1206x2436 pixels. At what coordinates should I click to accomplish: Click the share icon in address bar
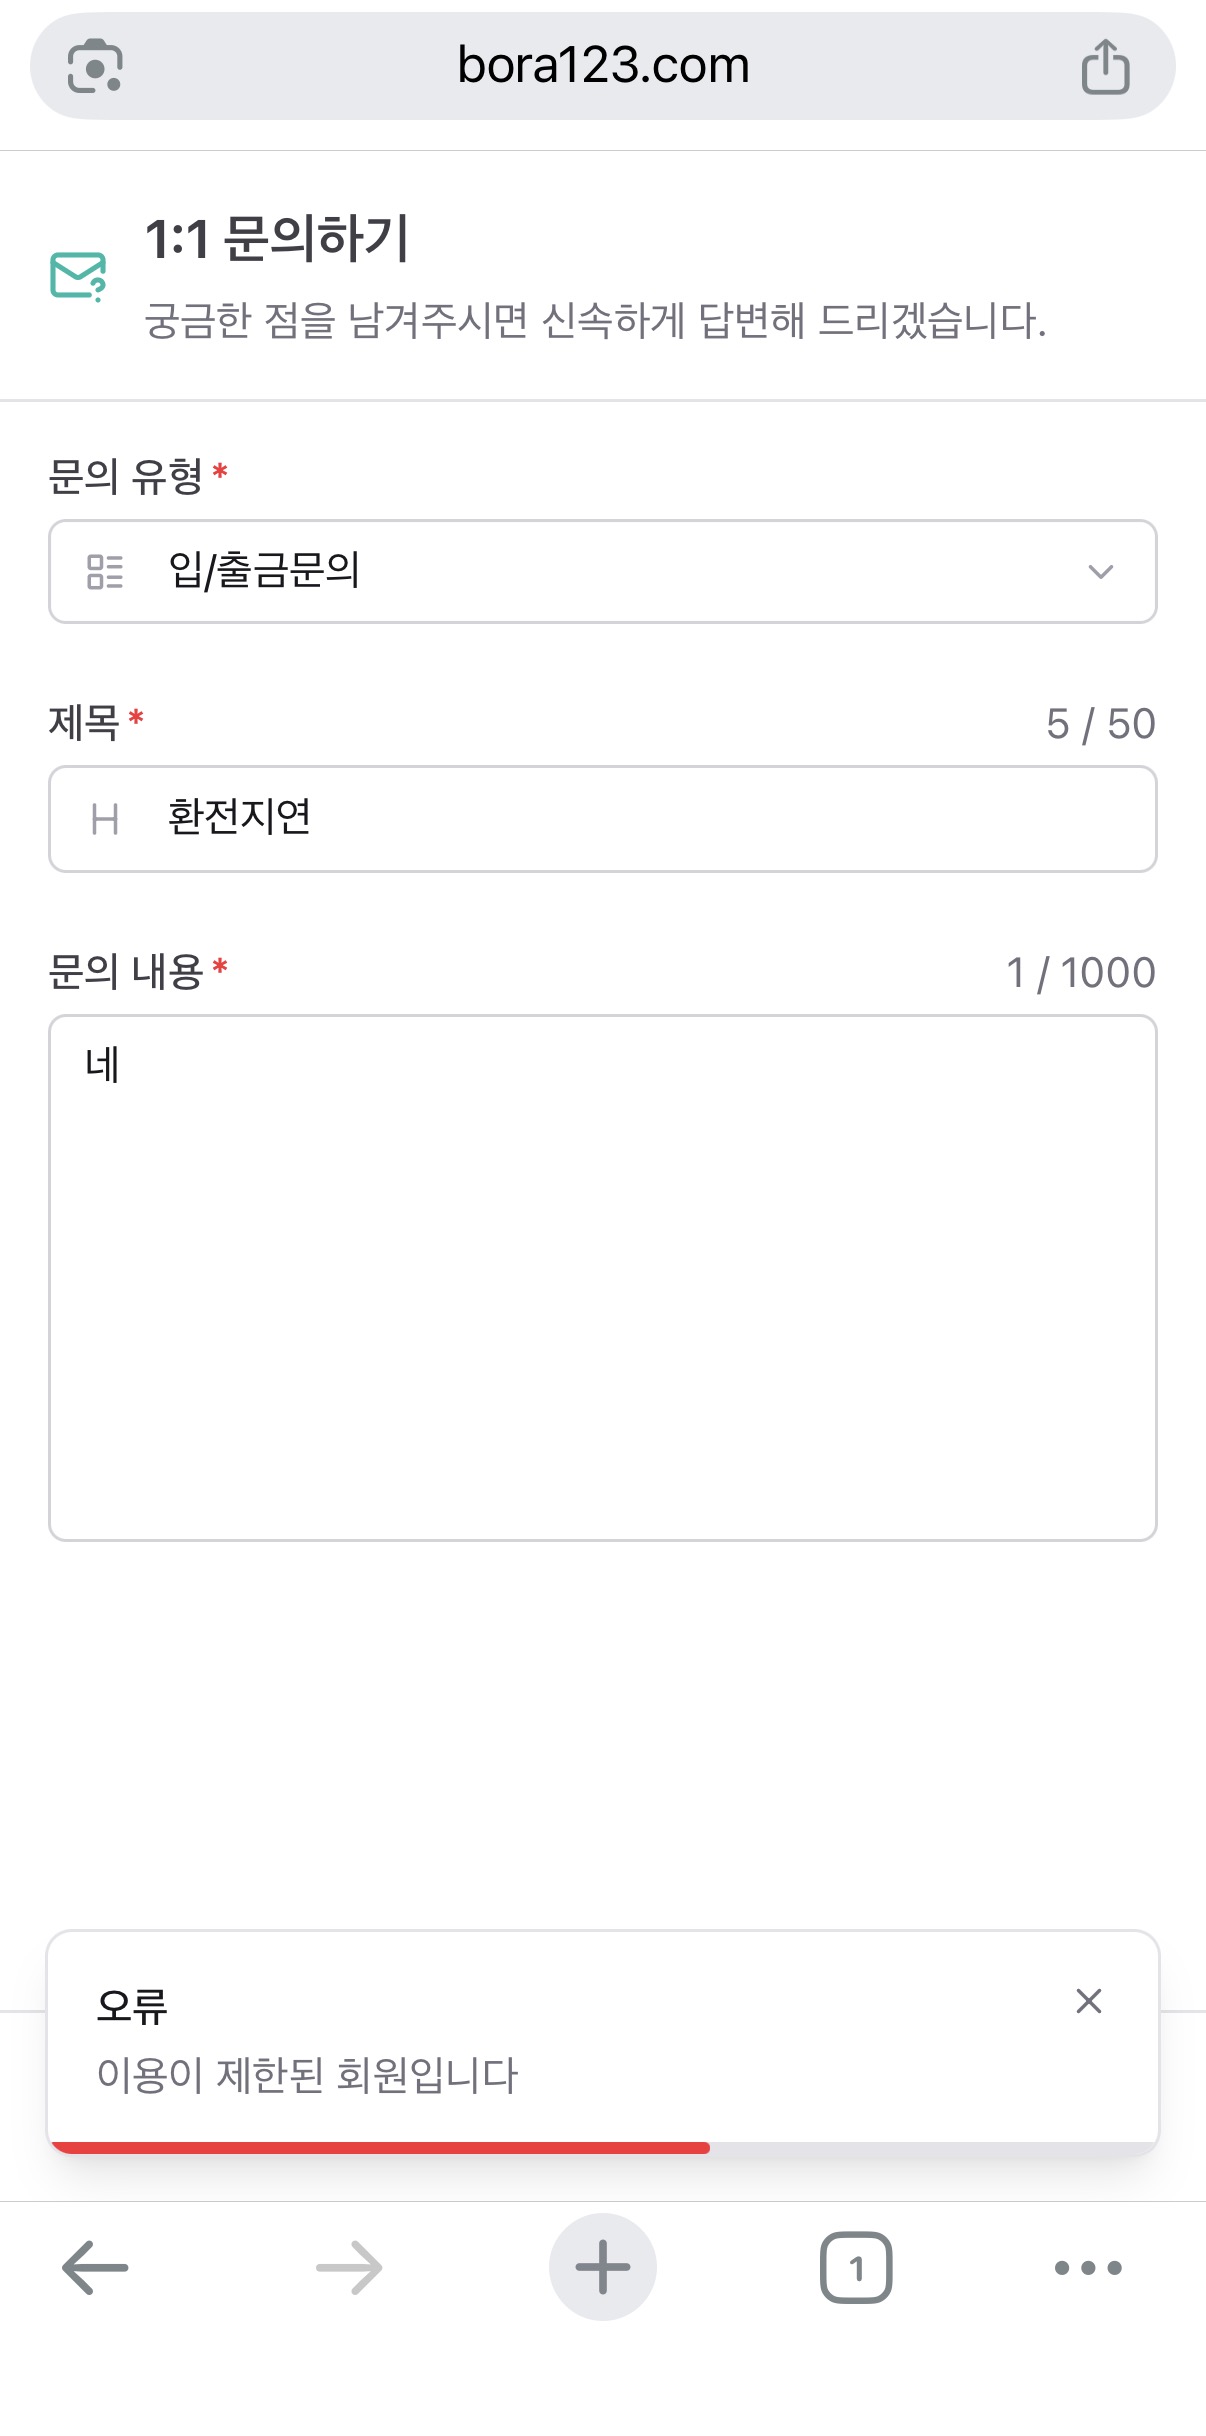point(1105,66)
